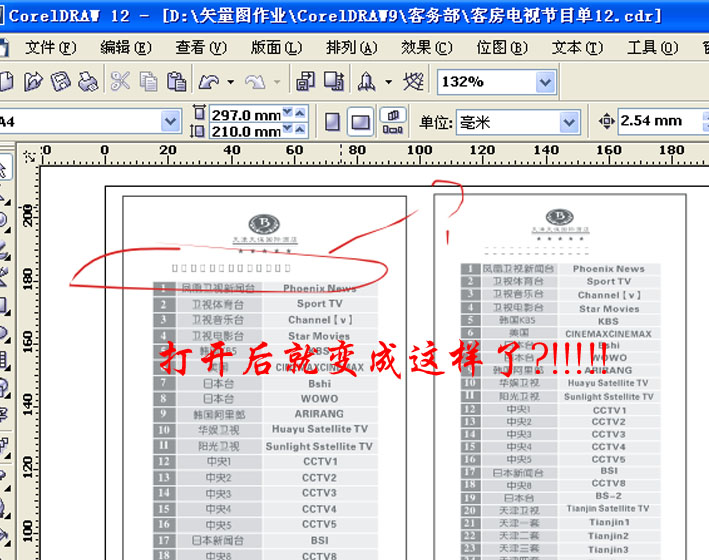
Task: Open the 文本(T) menu
Action: coord(577,47)
